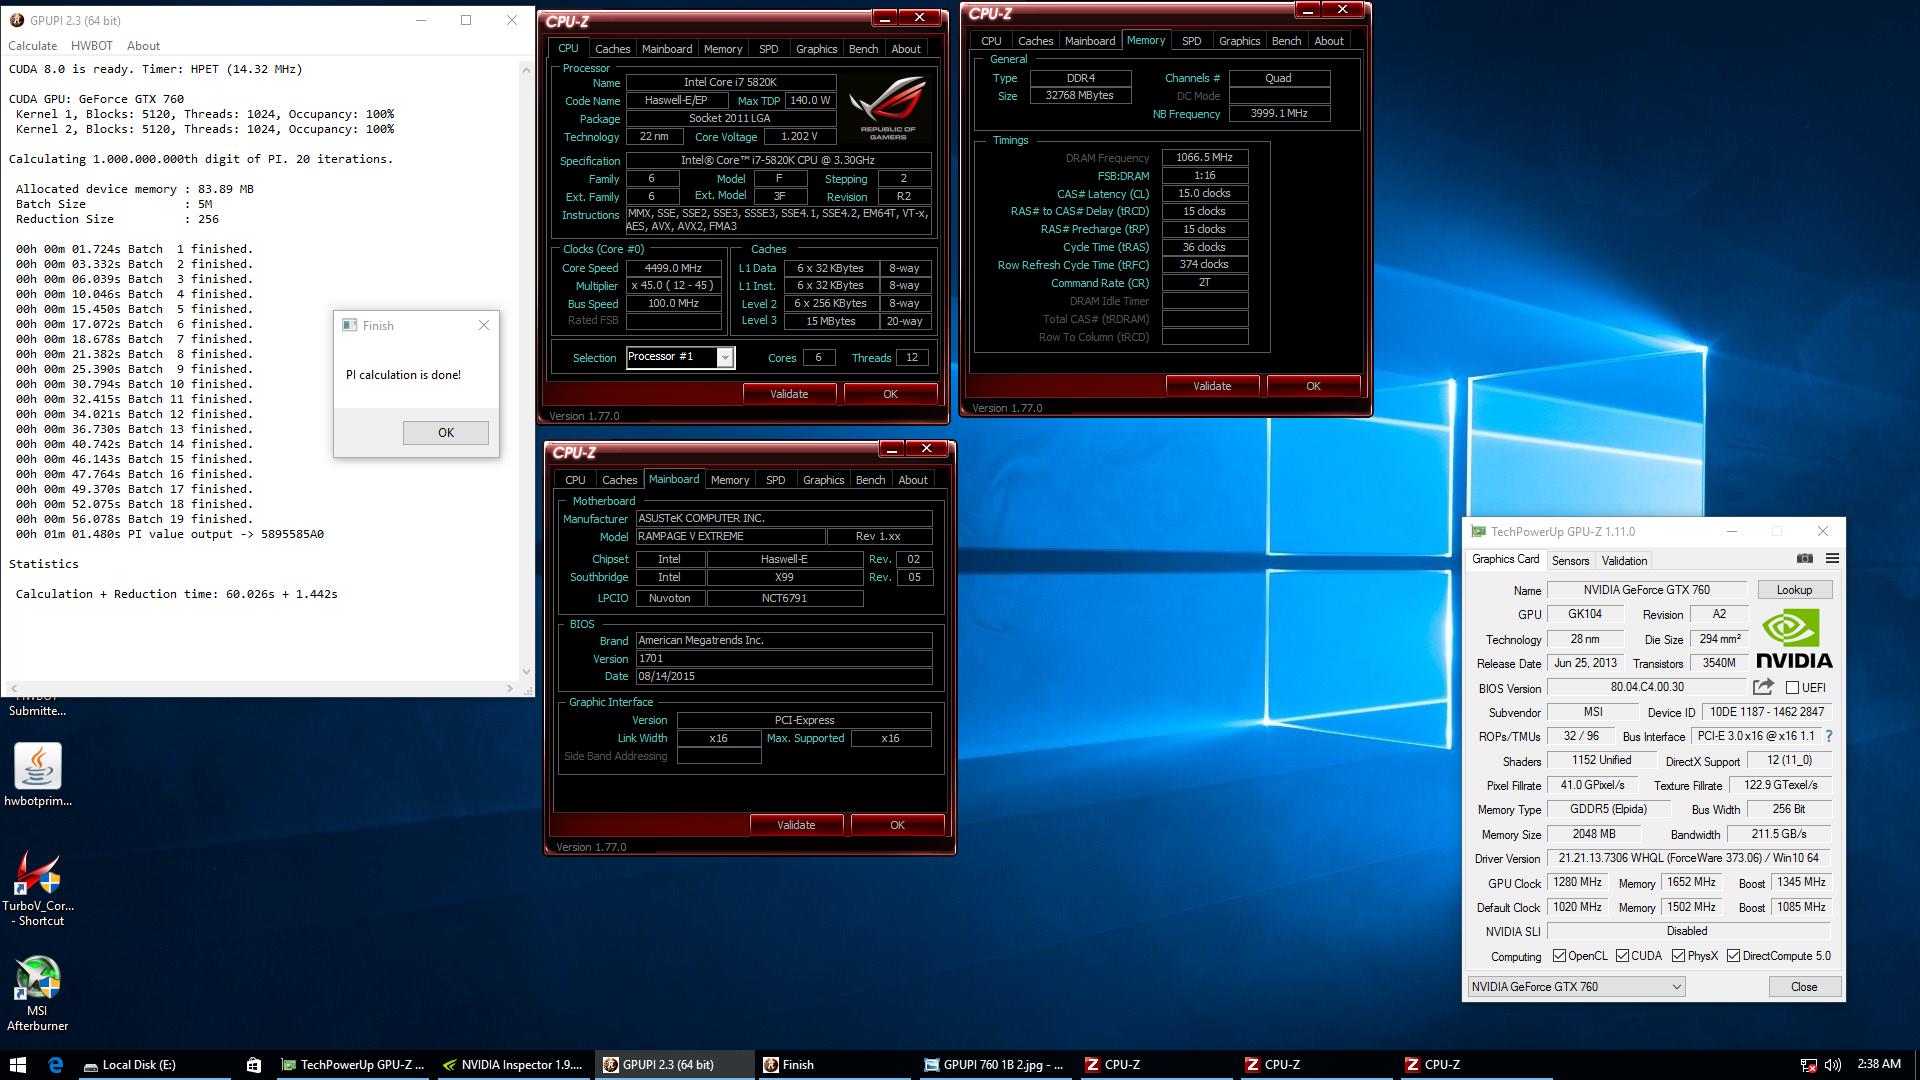Open the HWBOT menu in GPUPI
This screenshot has width=1920, height=1080.
92,46
